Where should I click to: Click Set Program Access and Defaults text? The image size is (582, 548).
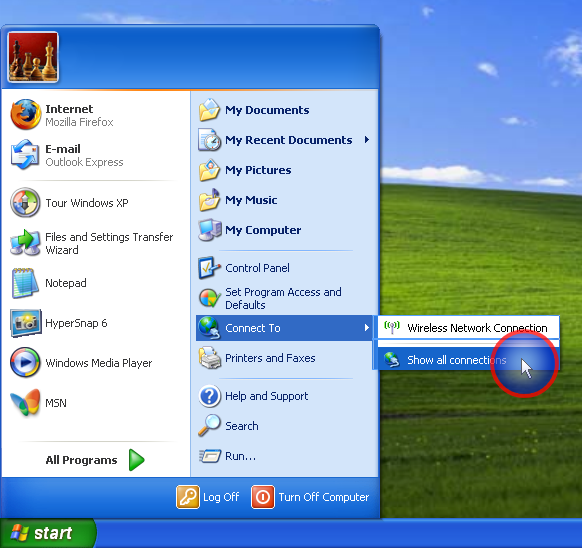[283, 298]
